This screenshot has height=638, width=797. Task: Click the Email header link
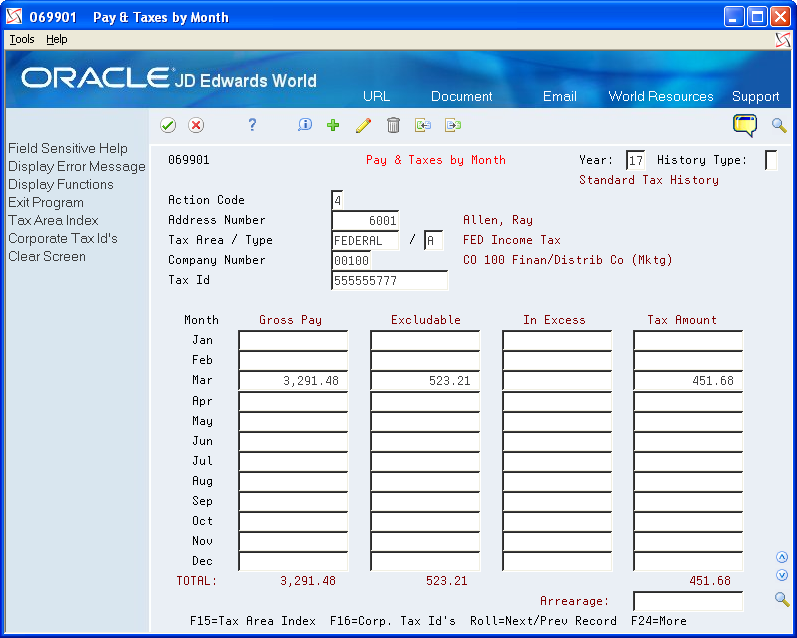pyautogui.click(x=560, y=96)
